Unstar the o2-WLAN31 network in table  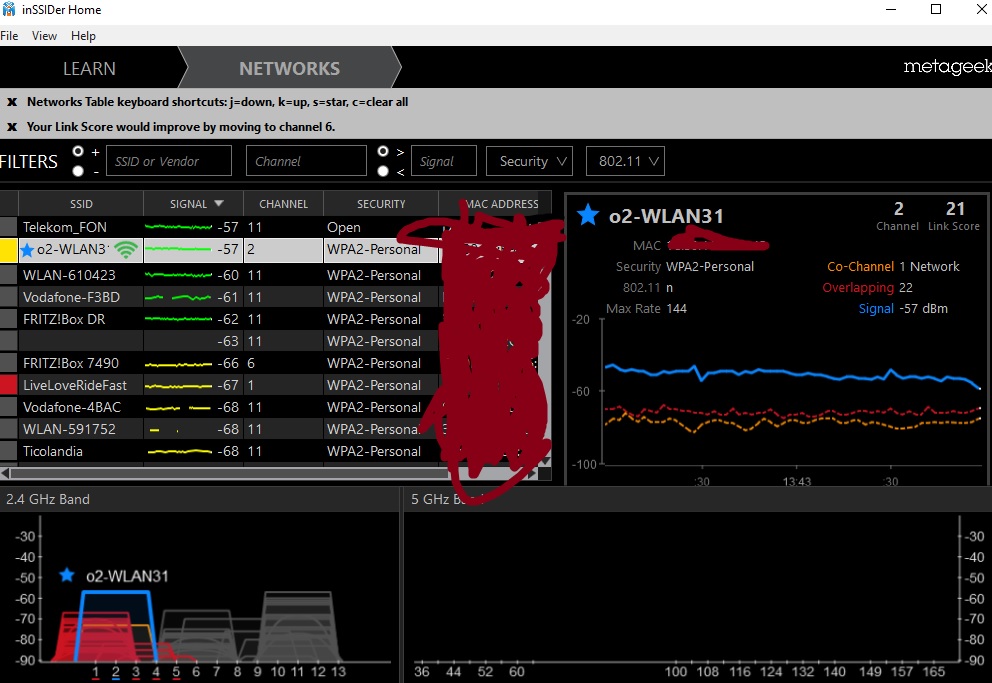click(x=27, y=250)
